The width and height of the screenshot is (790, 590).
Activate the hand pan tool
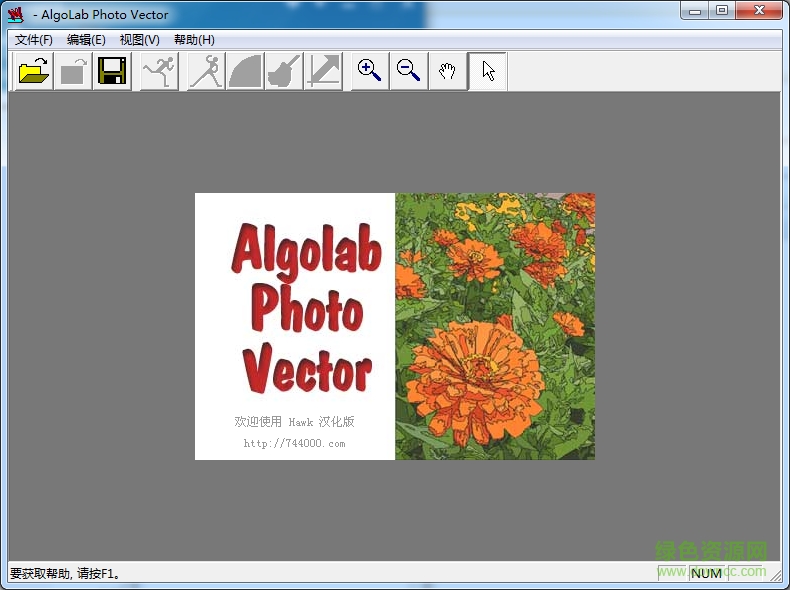[448, 72]
